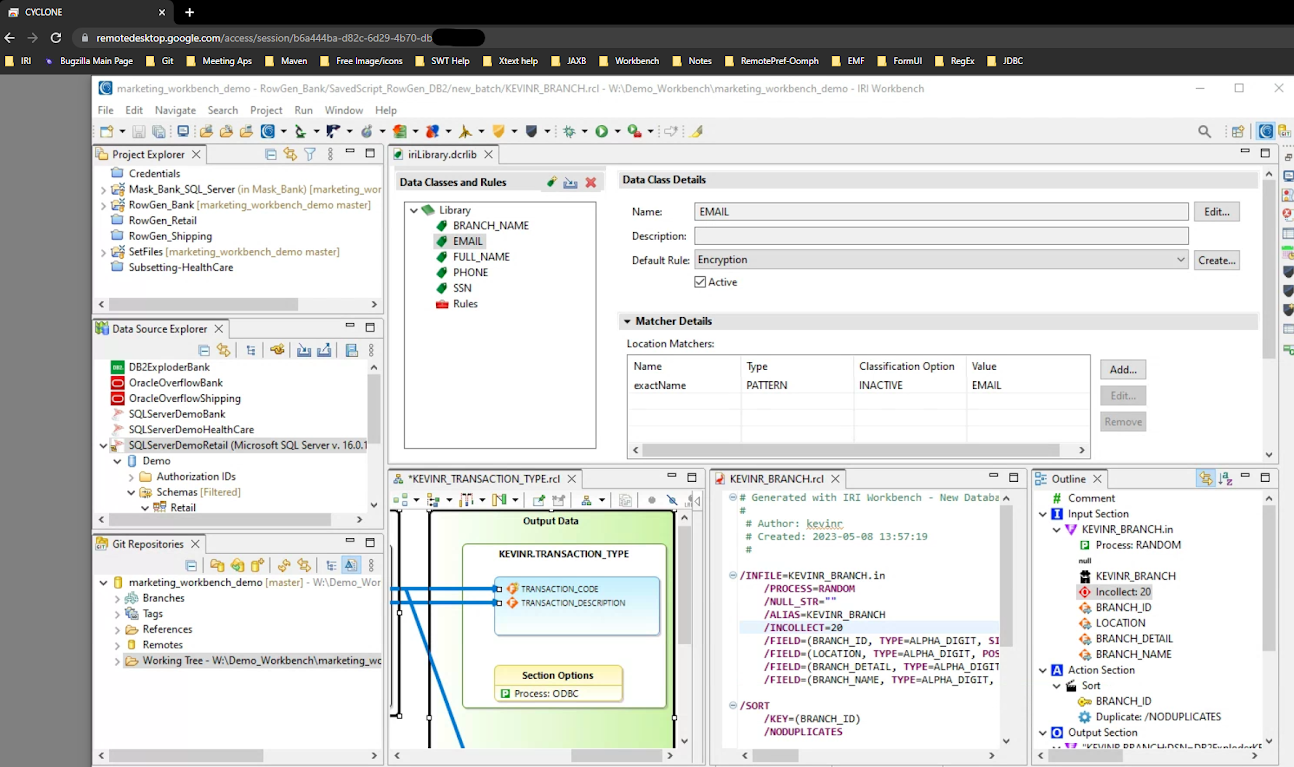Toggle the alphabetical sort icon in Outline view
Screen dimensions: 1294x767
click(x=1225, y=479)
